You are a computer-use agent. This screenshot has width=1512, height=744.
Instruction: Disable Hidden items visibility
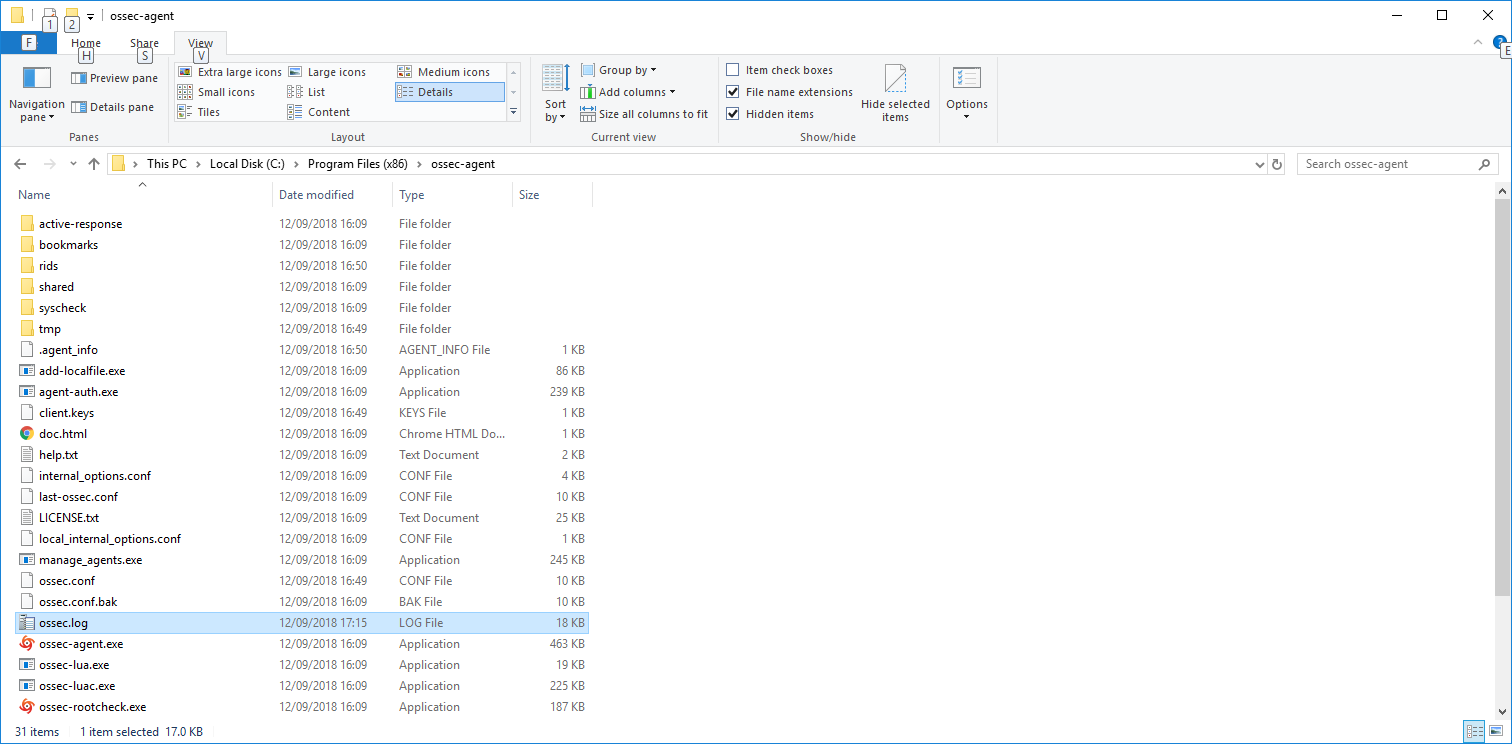[x=733, y=113]
